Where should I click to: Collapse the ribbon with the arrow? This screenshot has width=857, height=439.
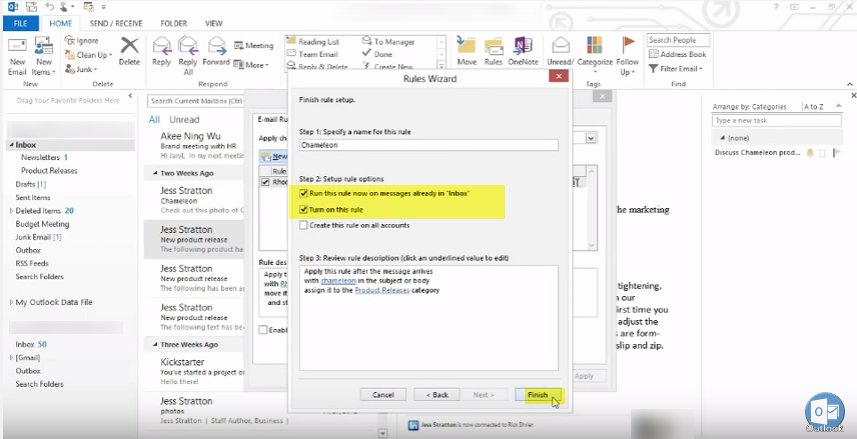pos(849,84)
